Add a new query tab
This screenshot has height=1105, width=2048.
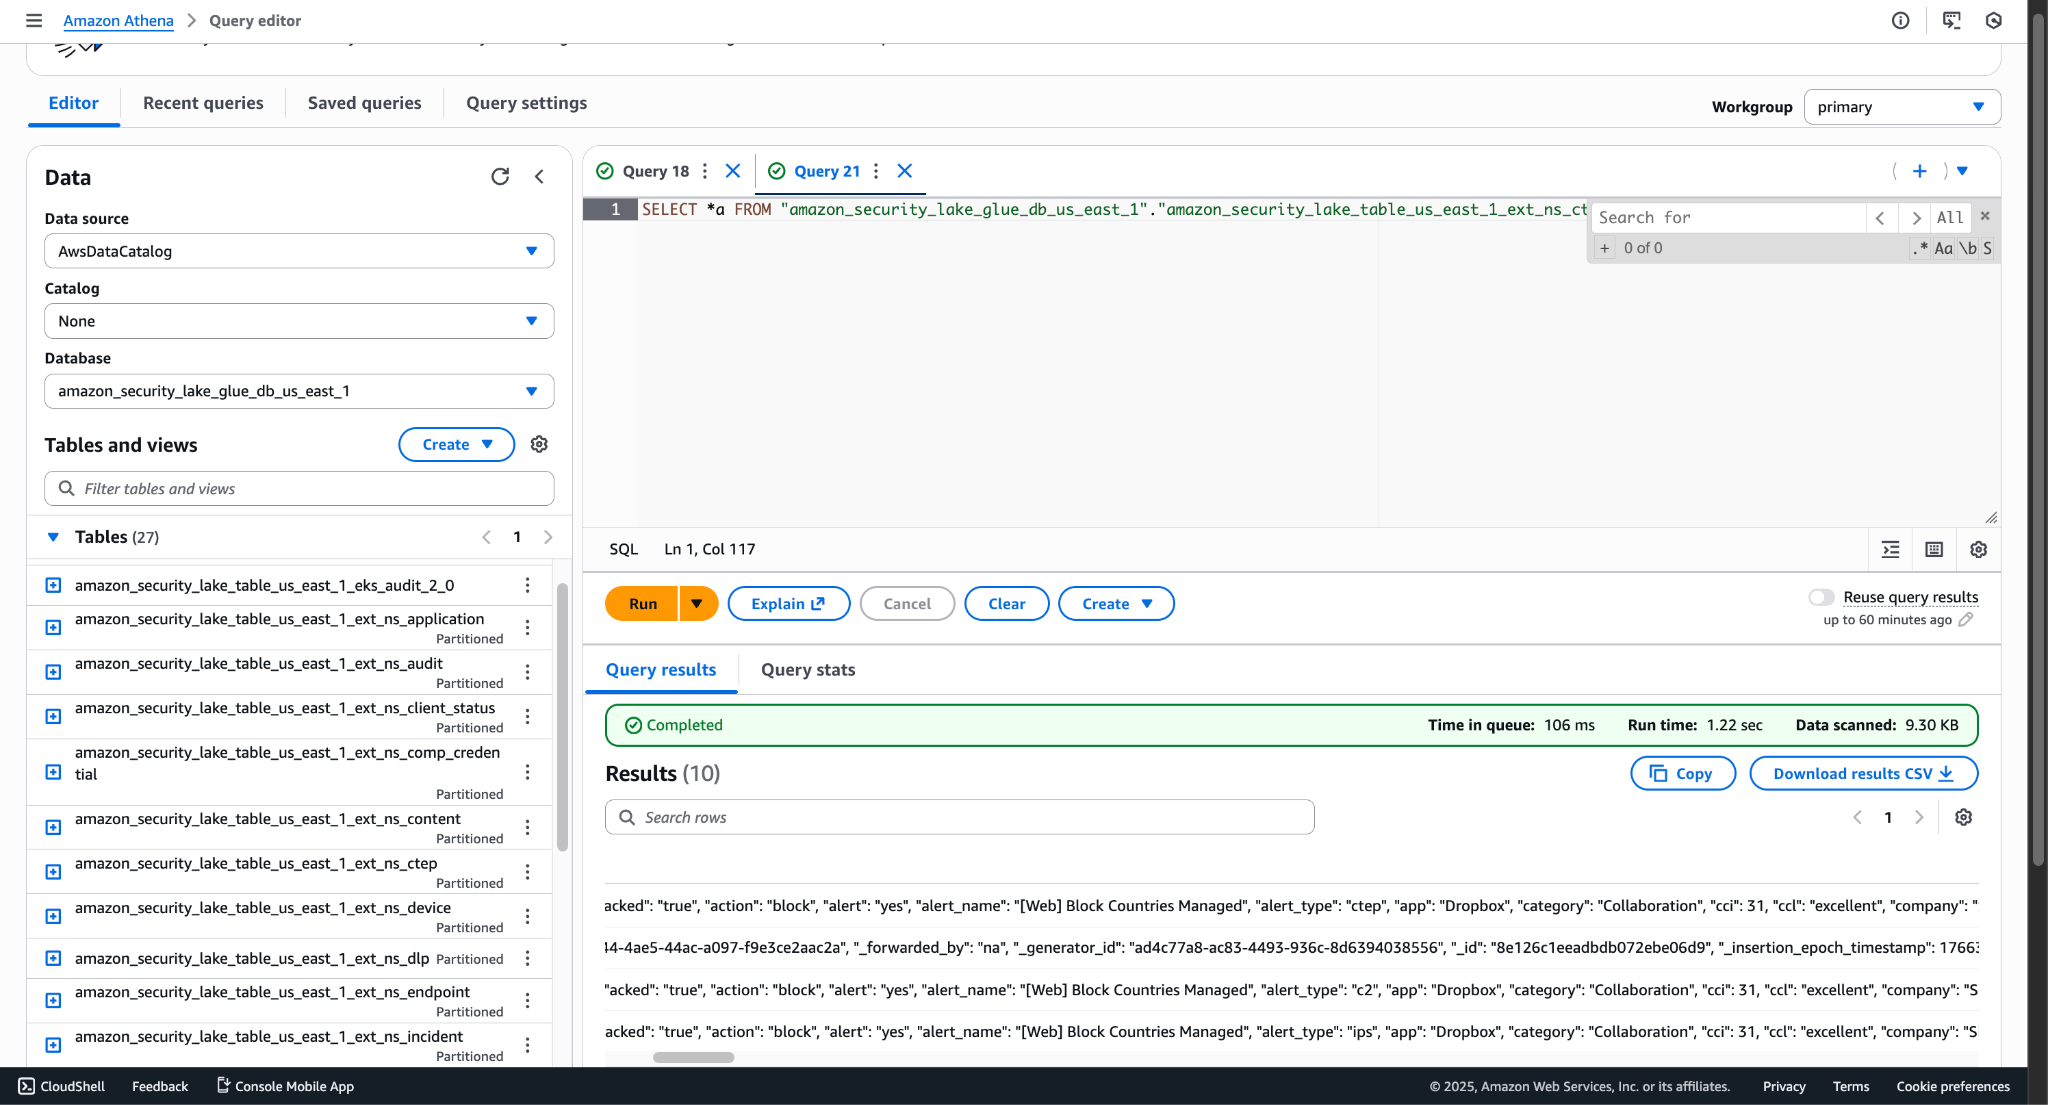pyautogui.click(x=1919, y=171)
